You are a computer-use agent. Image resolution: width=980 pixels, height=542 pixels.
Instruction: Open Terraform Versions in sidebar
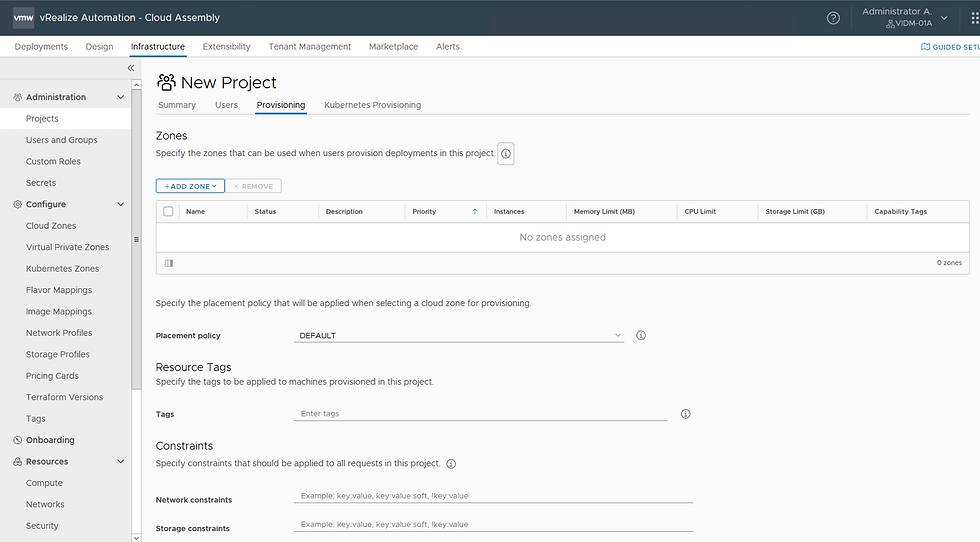(65, 397)
